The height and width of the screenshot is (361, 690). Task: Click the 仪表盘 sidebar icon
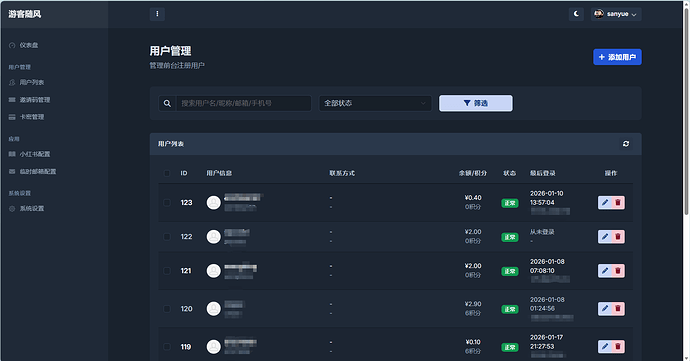[12, 45]
